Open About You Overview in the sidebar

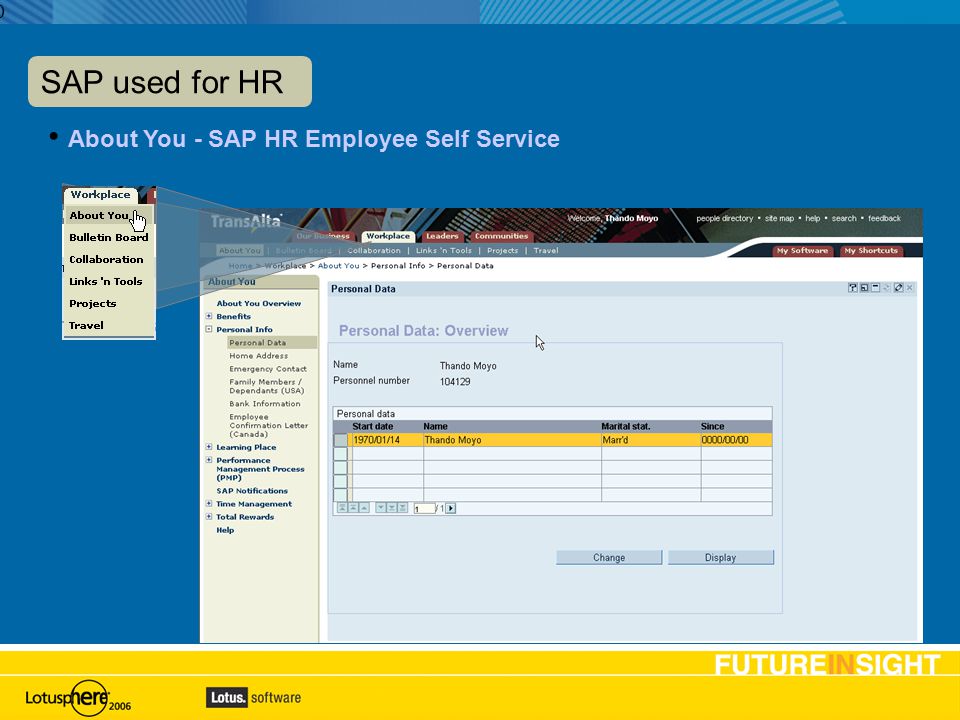[x=258, y=304]
